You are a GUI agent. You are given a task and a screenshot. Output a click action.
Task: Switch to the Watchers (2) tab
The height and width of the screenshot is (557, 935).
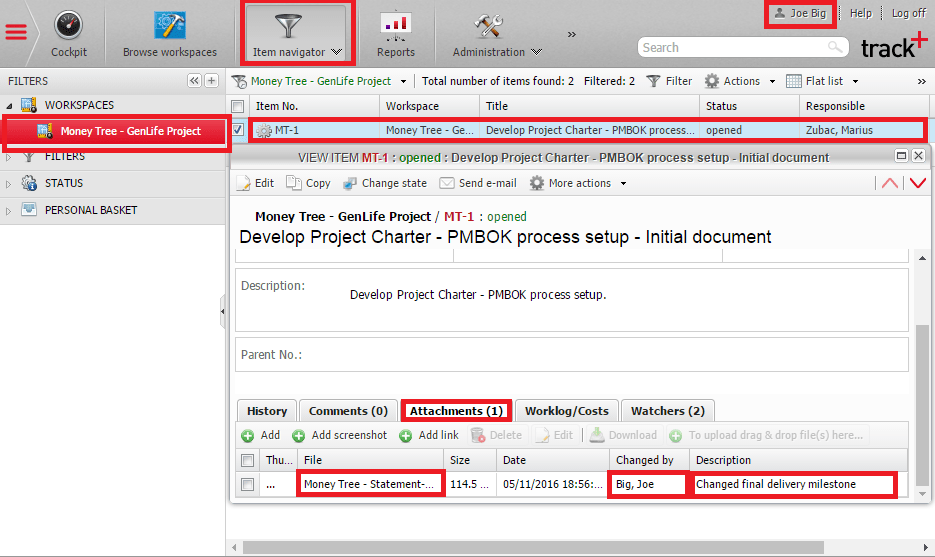667,411
